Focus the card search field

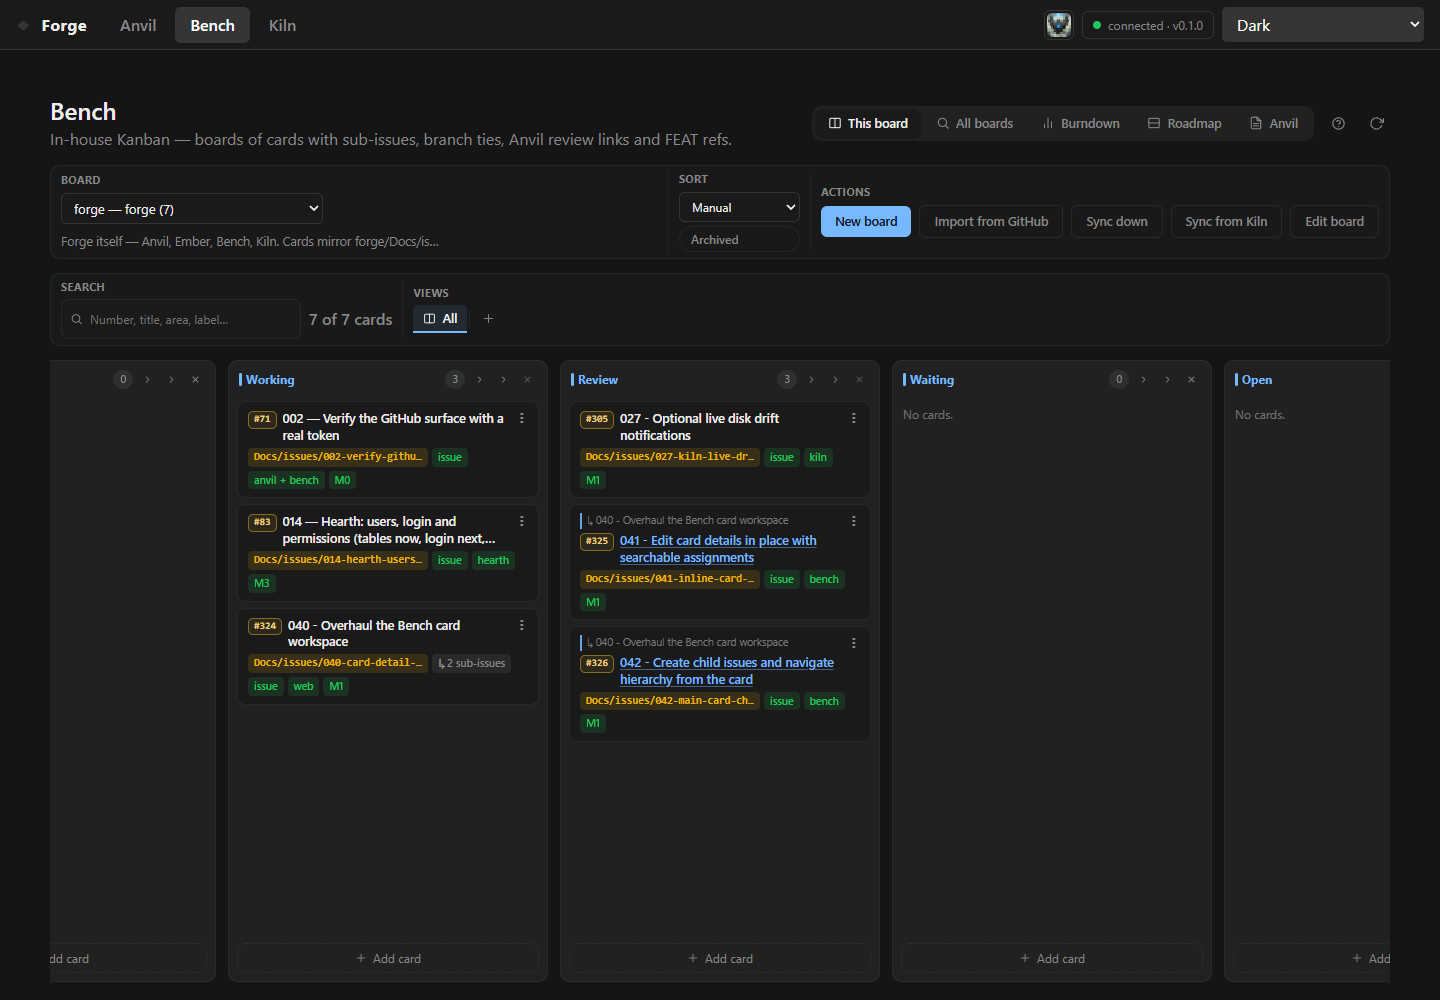(x=181, y=319)
